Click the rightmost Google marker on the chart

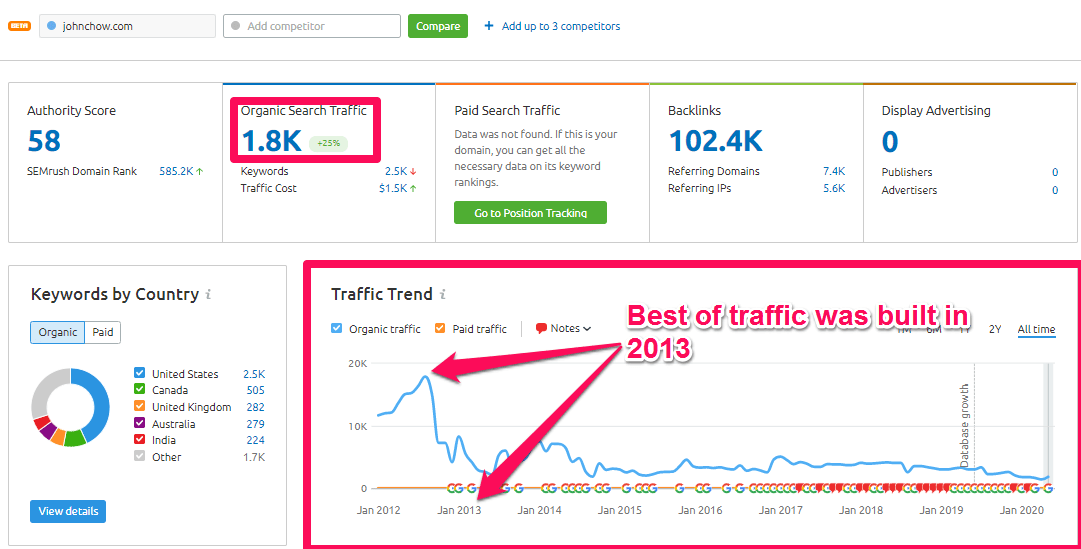(x=1048, y=488)
